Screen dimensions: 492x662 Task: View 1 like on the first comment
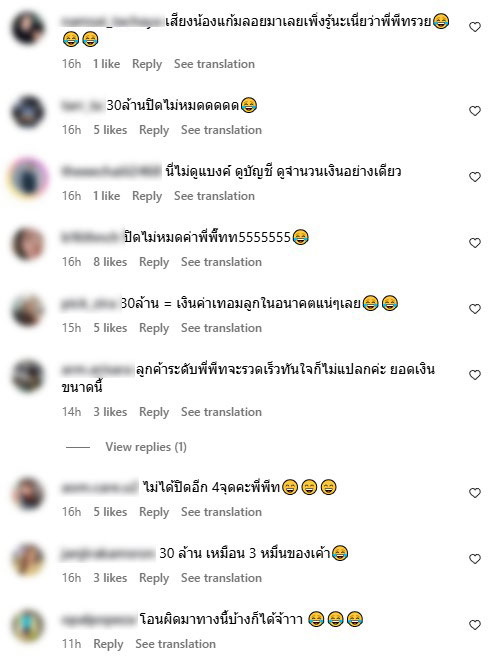[106, 64]
